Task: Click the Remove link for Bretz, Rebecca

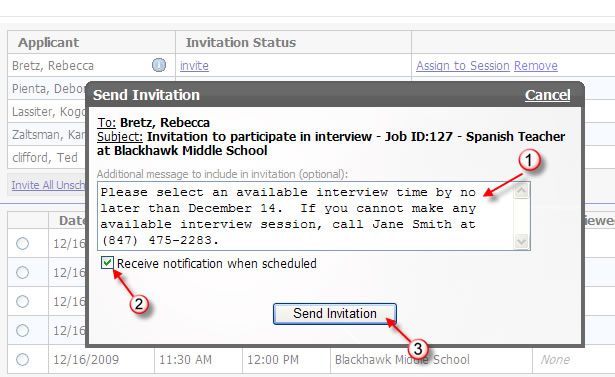Action: 536,66
